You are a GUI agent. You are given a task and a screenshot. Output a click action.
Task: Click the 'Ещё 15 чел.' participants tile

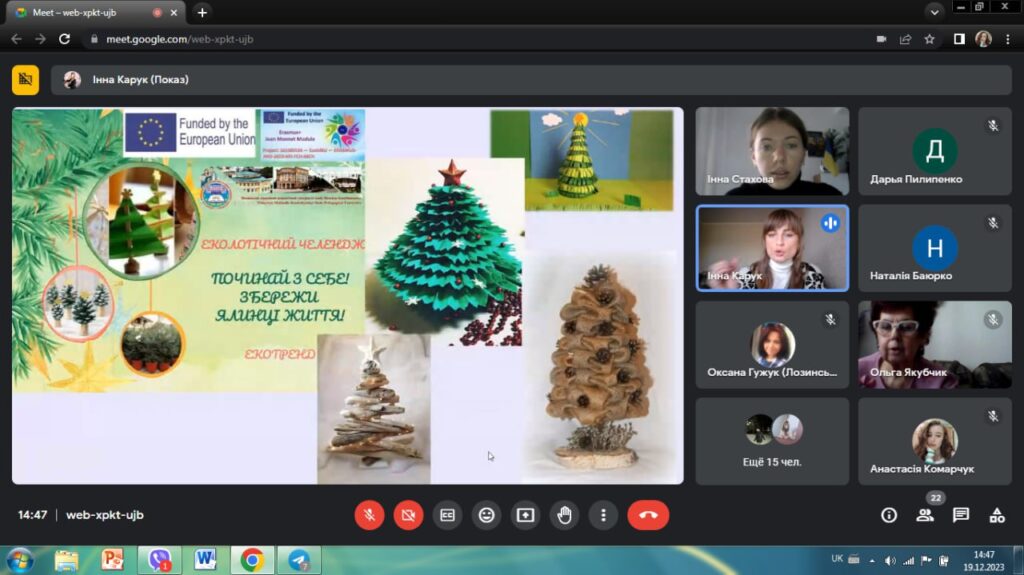pos(772,441)
